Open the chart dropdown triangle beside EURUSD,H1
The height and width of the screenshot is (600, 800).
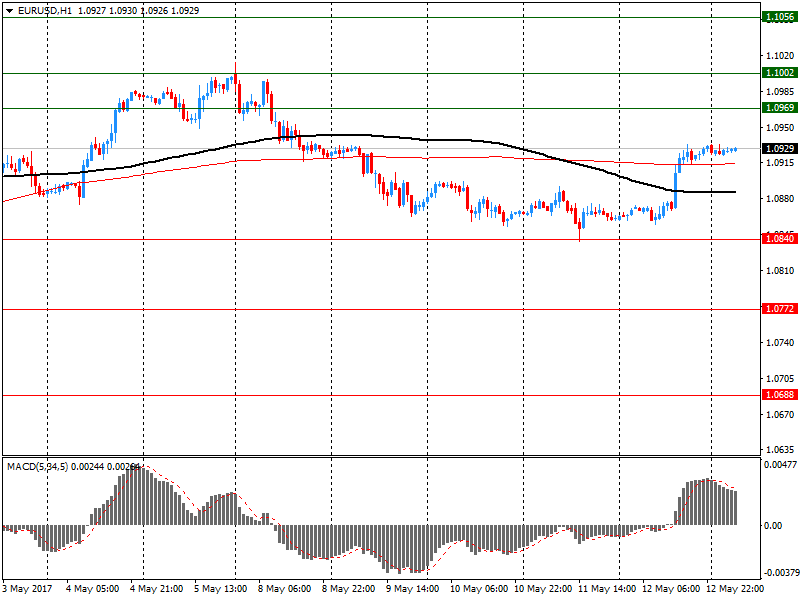tap(9, 11)
